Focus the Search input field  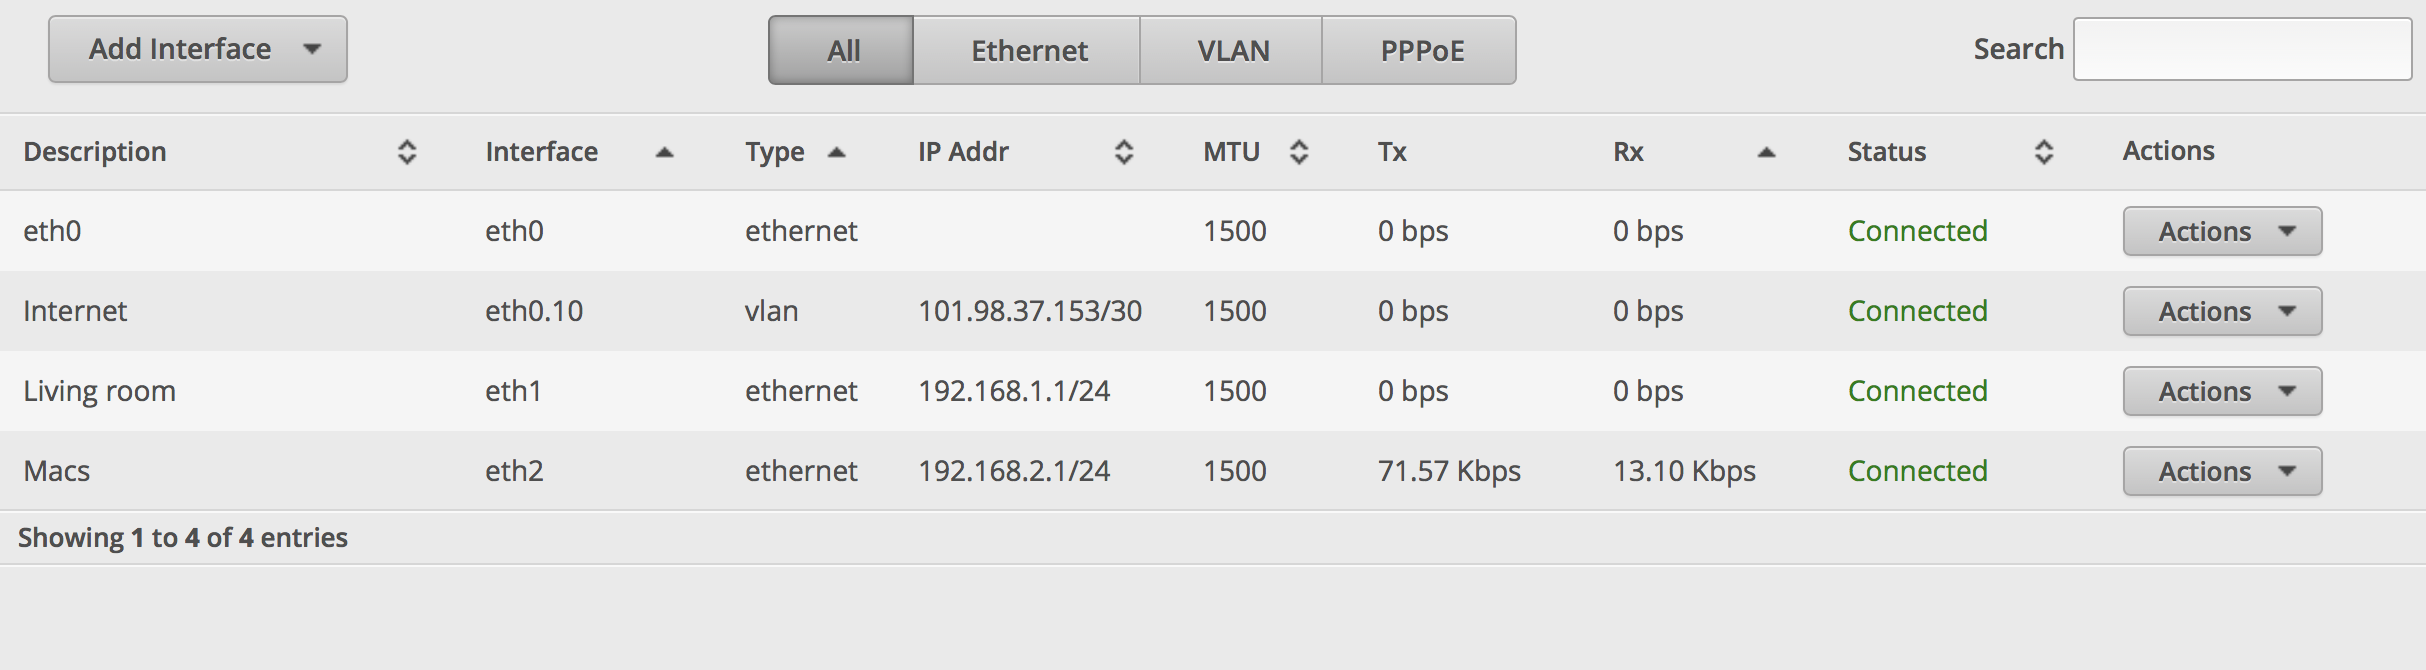tap(2242, 49)
